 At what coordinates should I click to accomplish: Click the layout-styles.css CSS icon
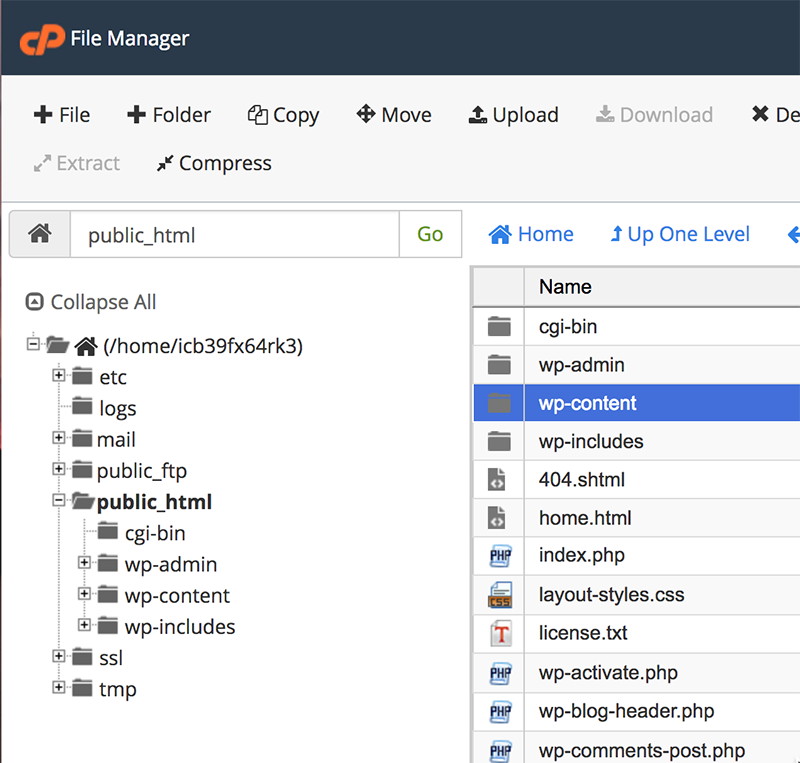500,595
